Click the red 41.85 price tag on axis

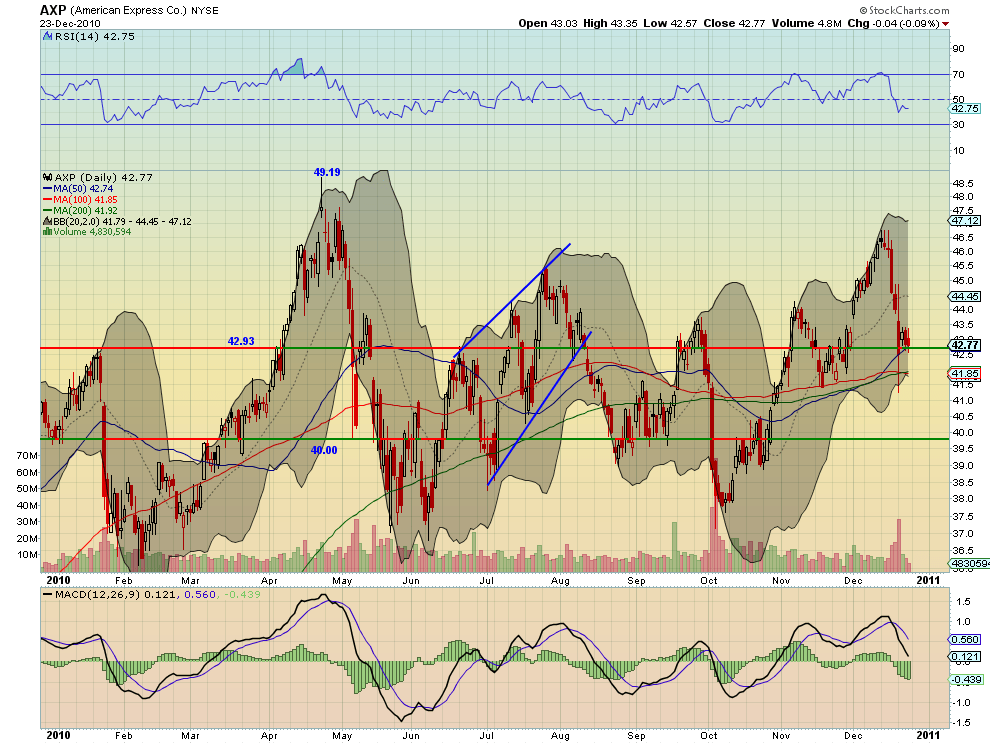tap(965, 373)
